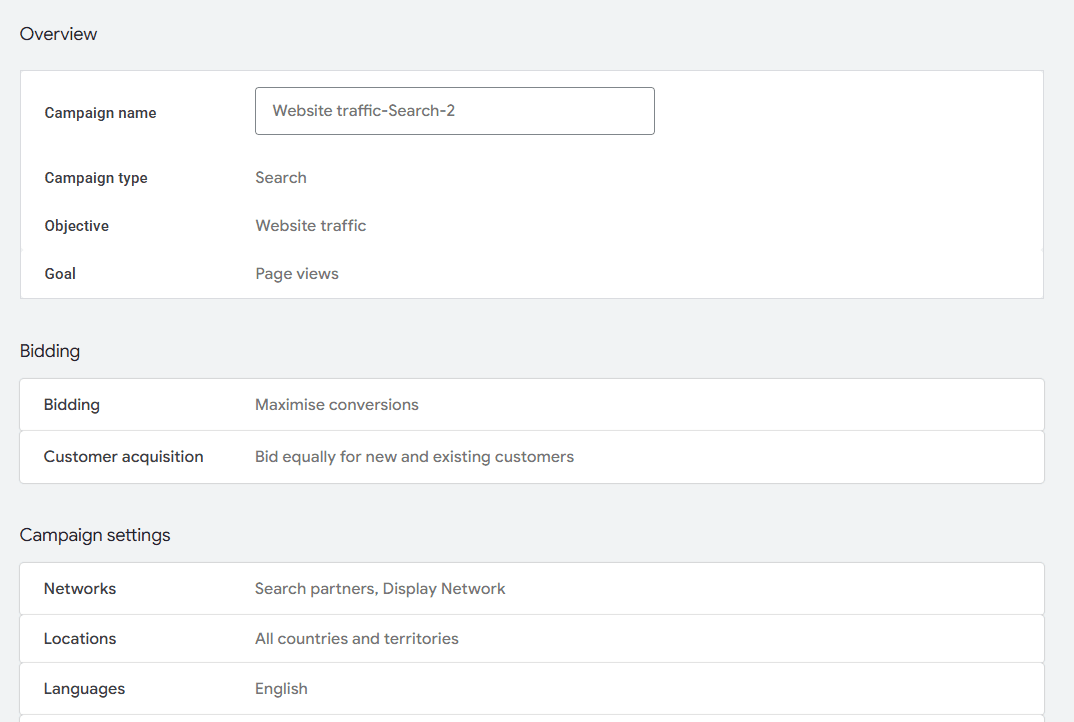Image resolution: width=1074 pixels, height=722 pixels.
Task: Select the 'Page views' goal value
Action: (x=297, y=274)
